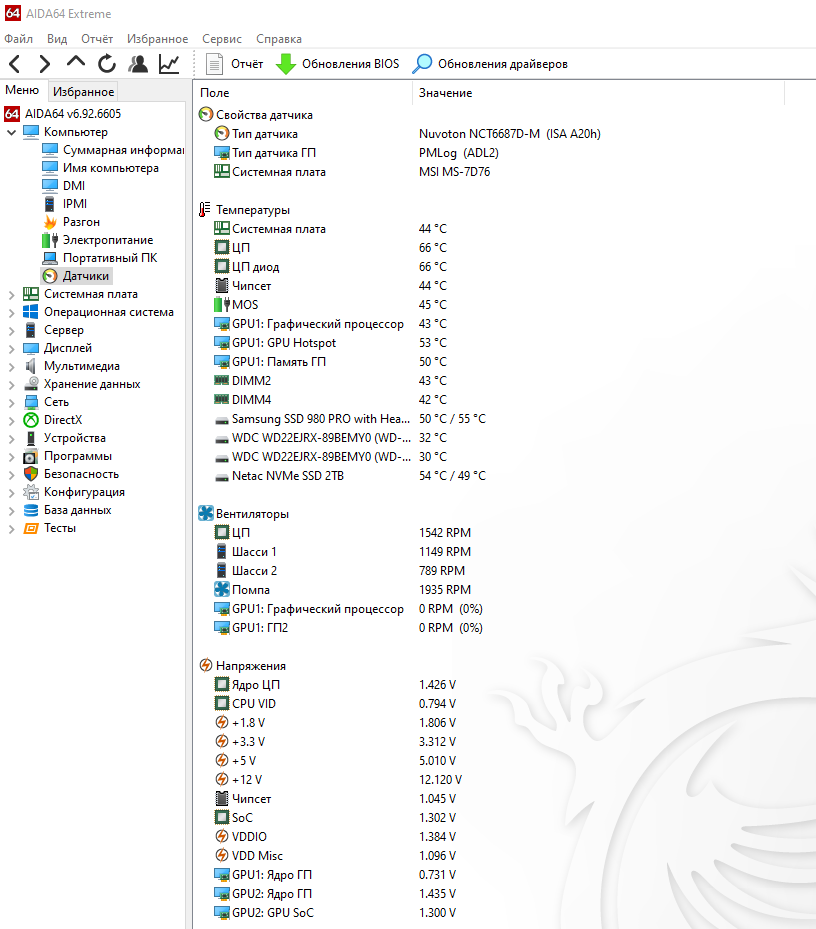Open Обновления драйверов
The width and height of the screenshot is (816, 929).
pyautogui.click(x=490, y=64)
